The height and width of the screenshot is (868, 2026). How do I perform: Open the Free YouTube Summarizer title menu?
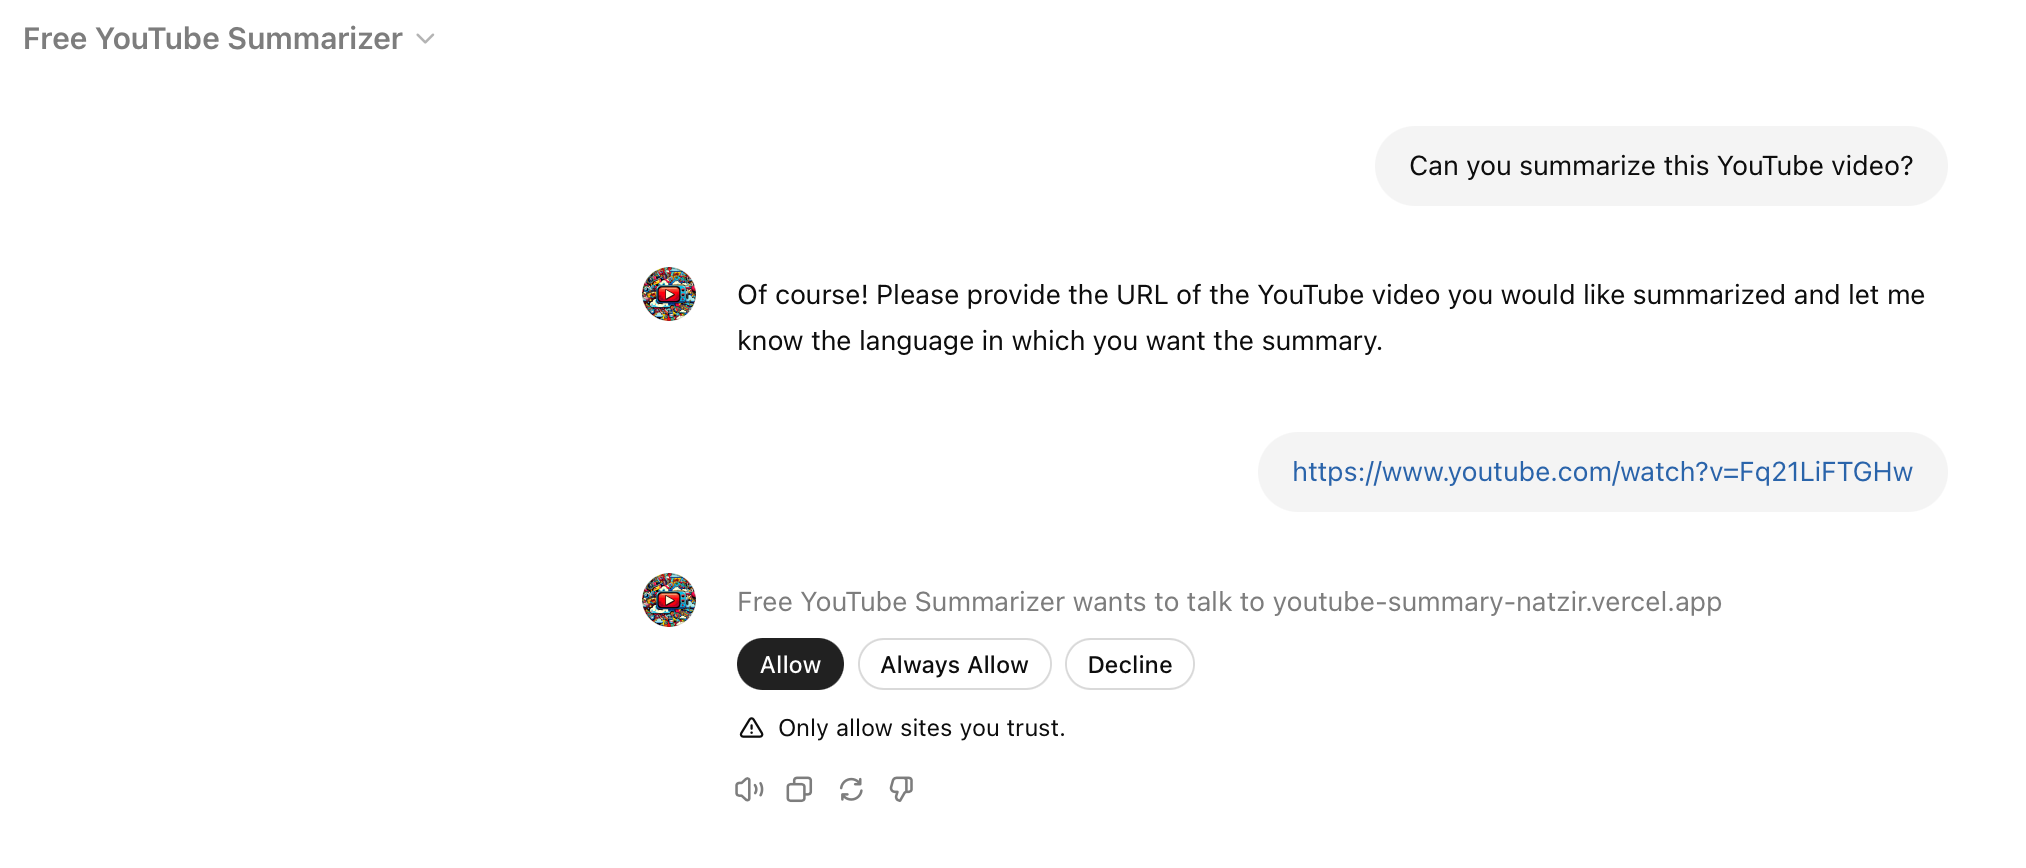213,39
